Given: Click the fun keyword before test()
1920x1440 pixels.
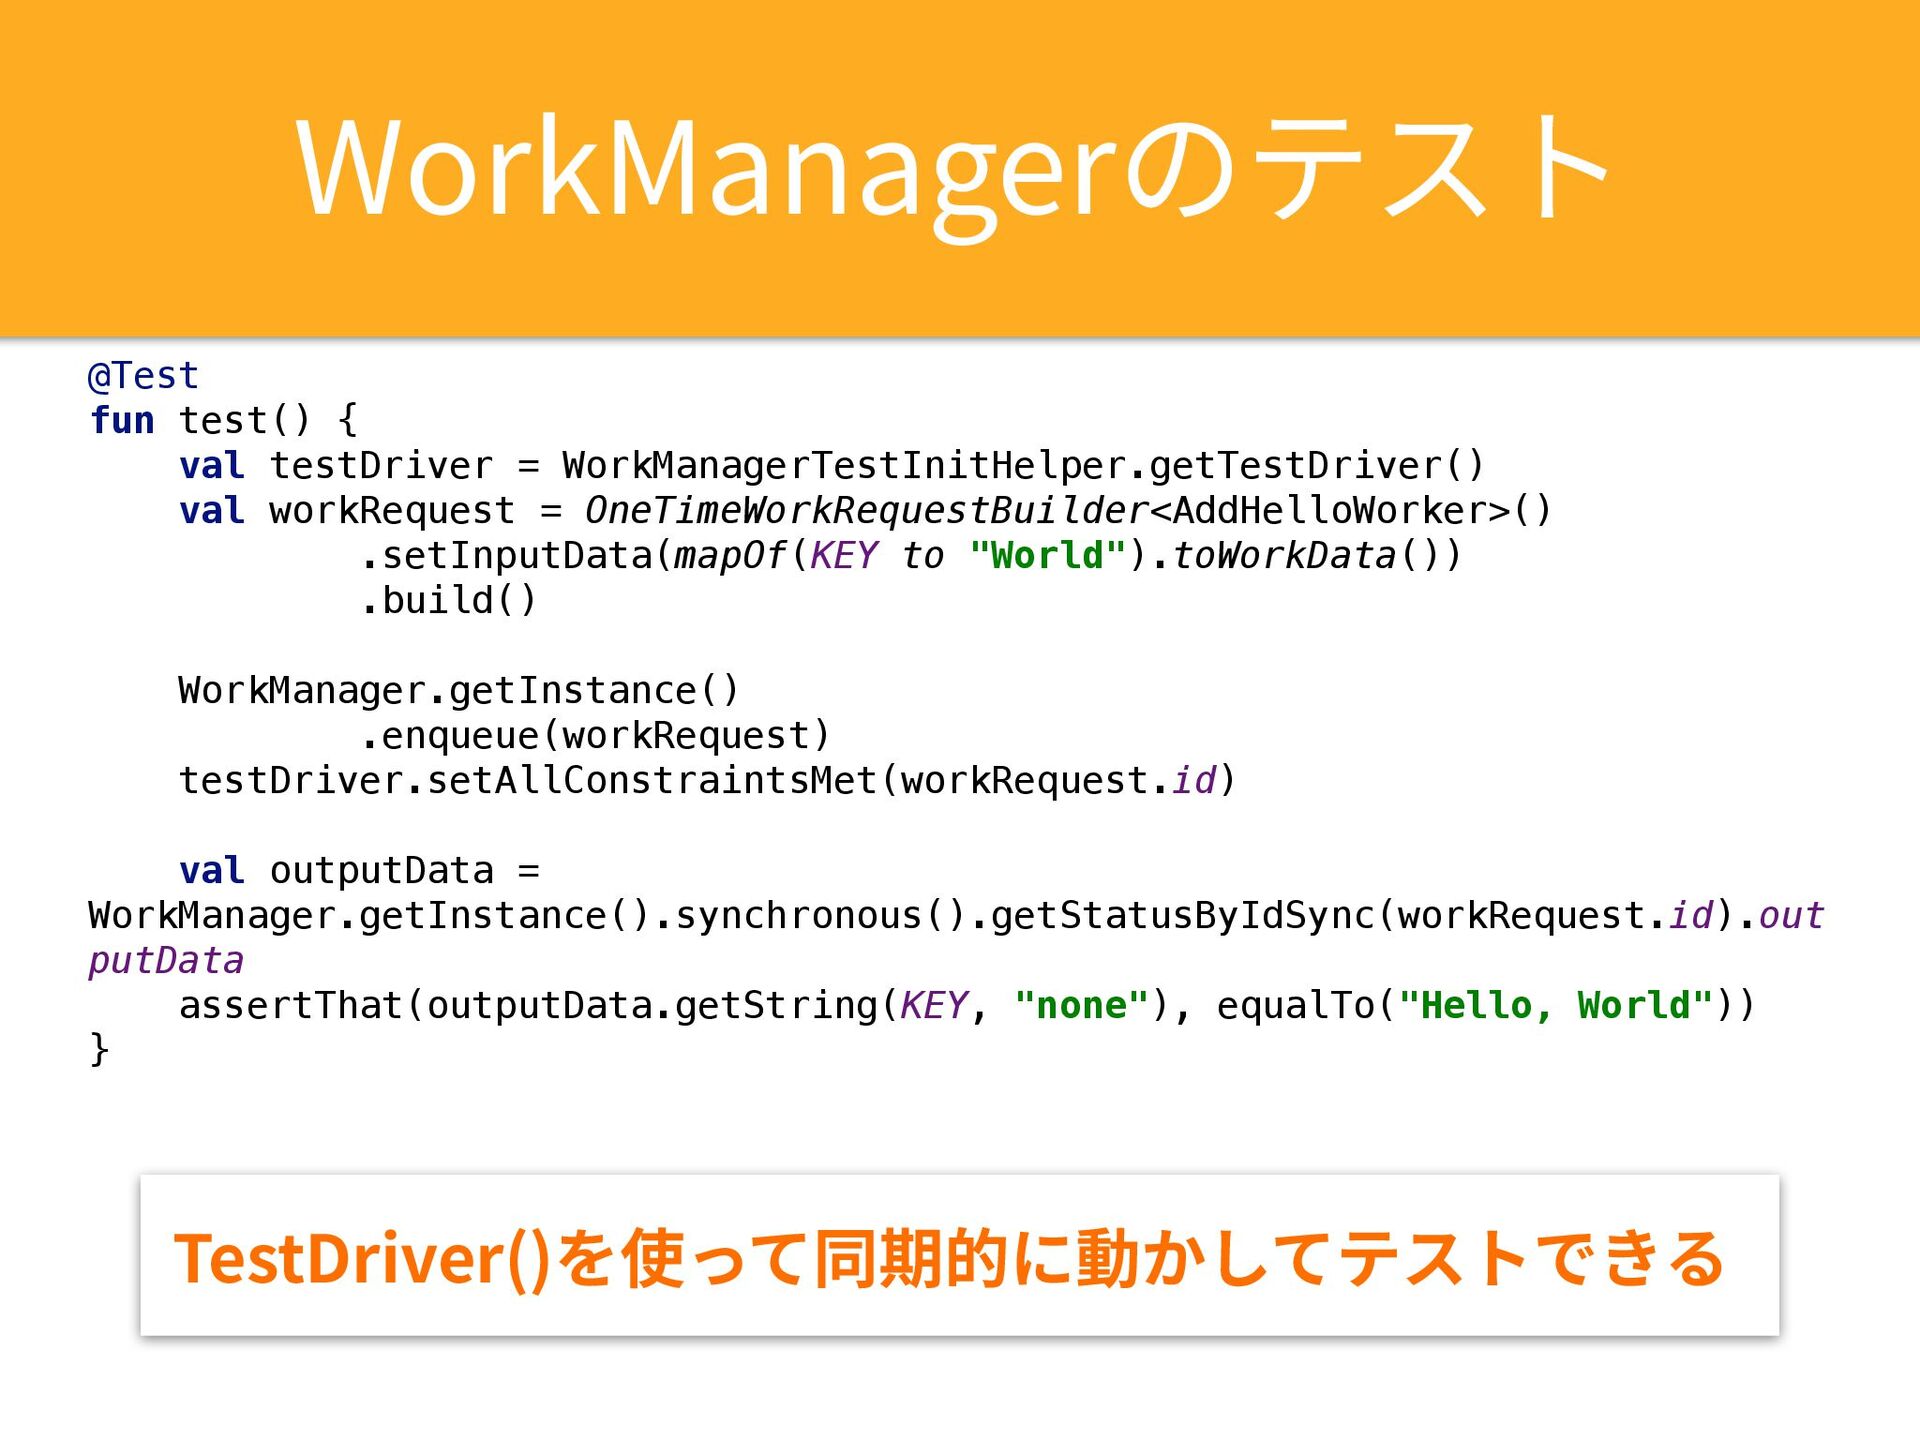Looking at the screenshot, I should pyautogui.click(x=122, y=420).
